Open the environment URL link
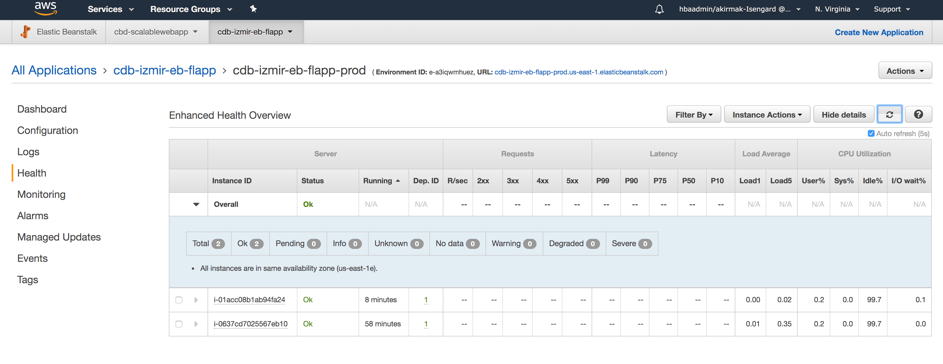 (579, 72)
